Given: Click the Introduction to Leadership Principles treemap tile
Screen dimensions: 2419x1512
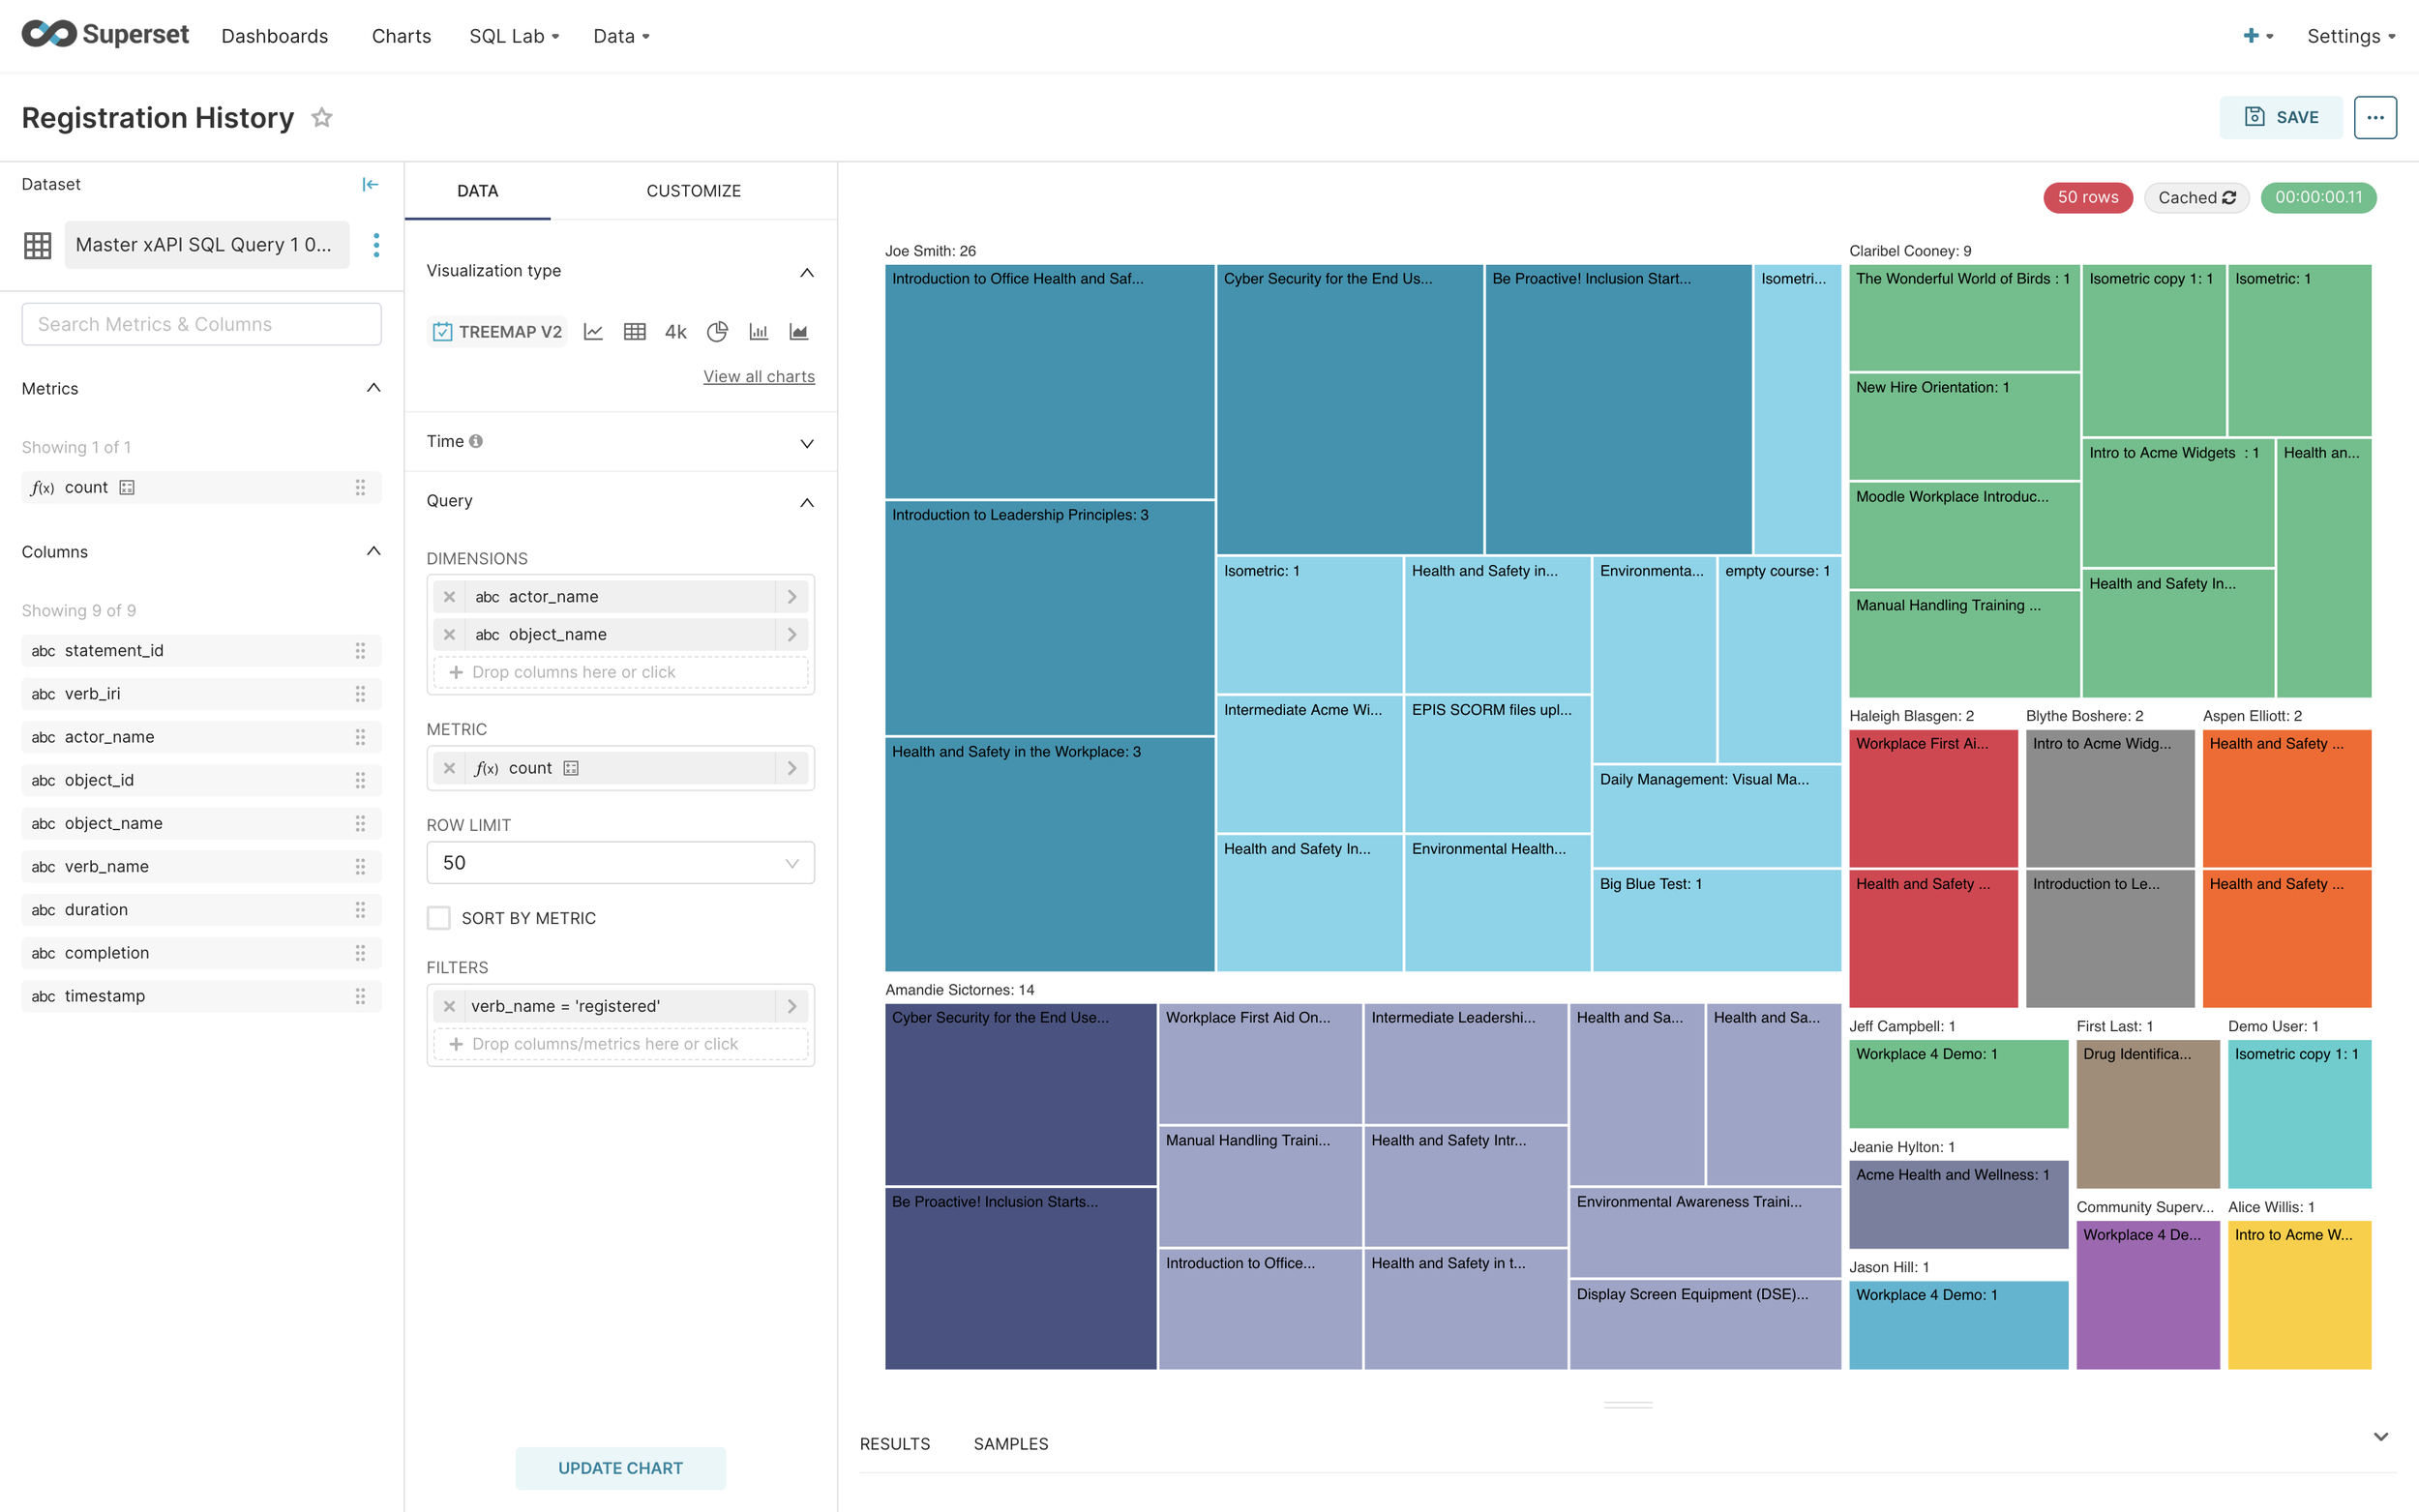Looking at the screenshot, I should point(1049,618).
